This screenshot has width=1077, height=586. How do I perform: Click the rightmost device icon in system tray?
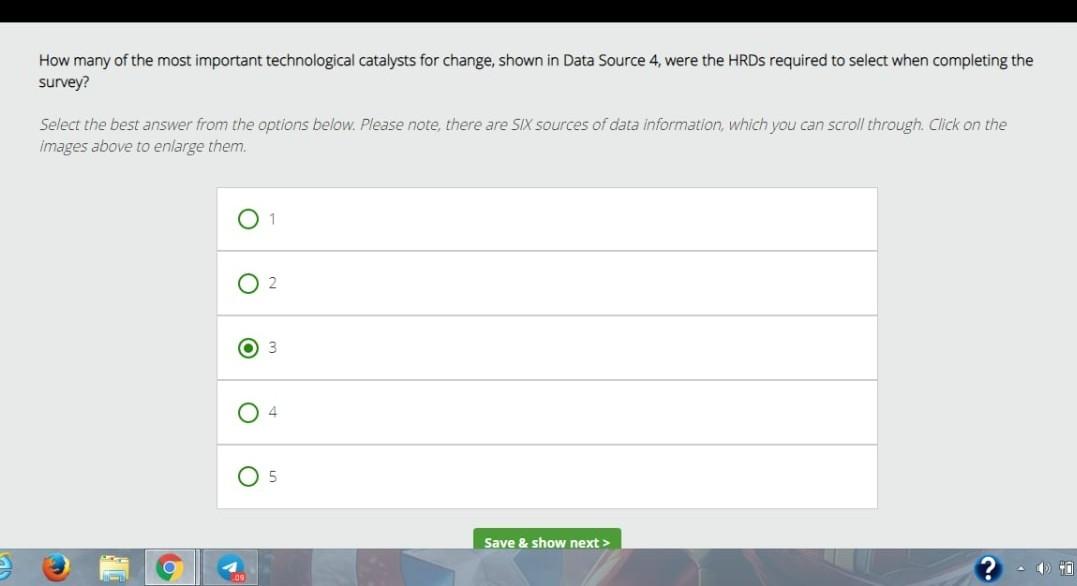coord(1066,568)
